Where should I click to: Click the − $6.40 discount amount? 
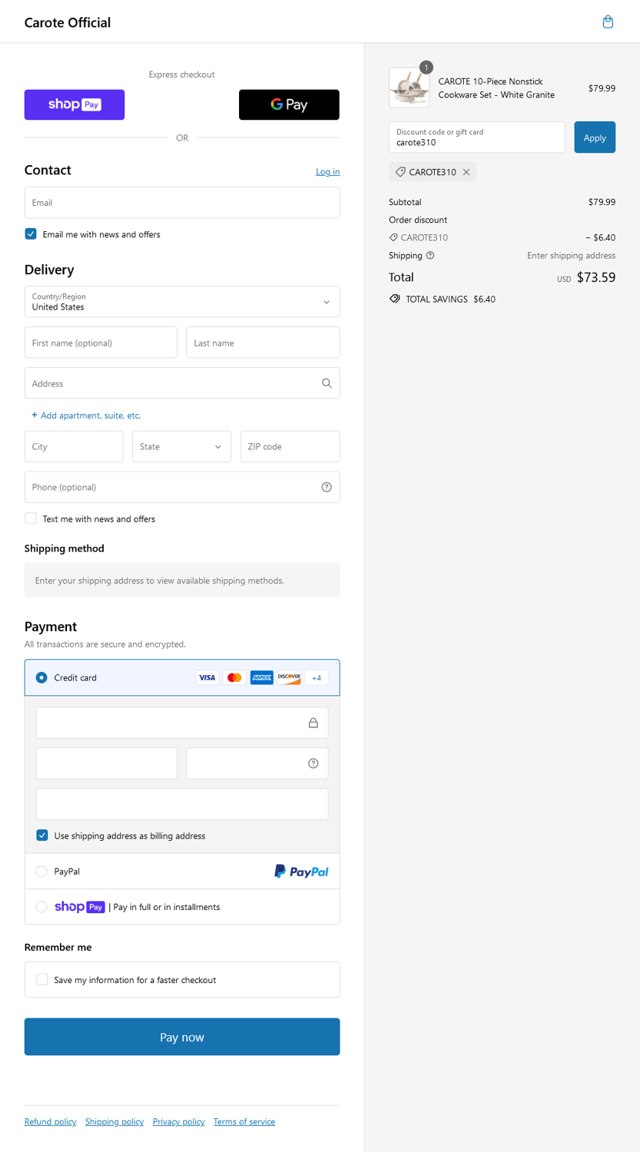(x=600, y=237)
